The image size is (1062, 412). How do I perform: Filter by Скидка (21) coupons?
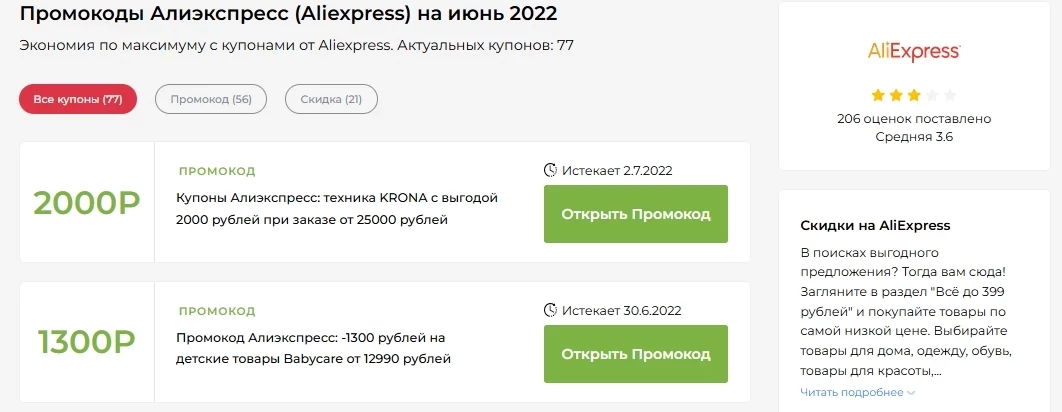click(331, 100)
